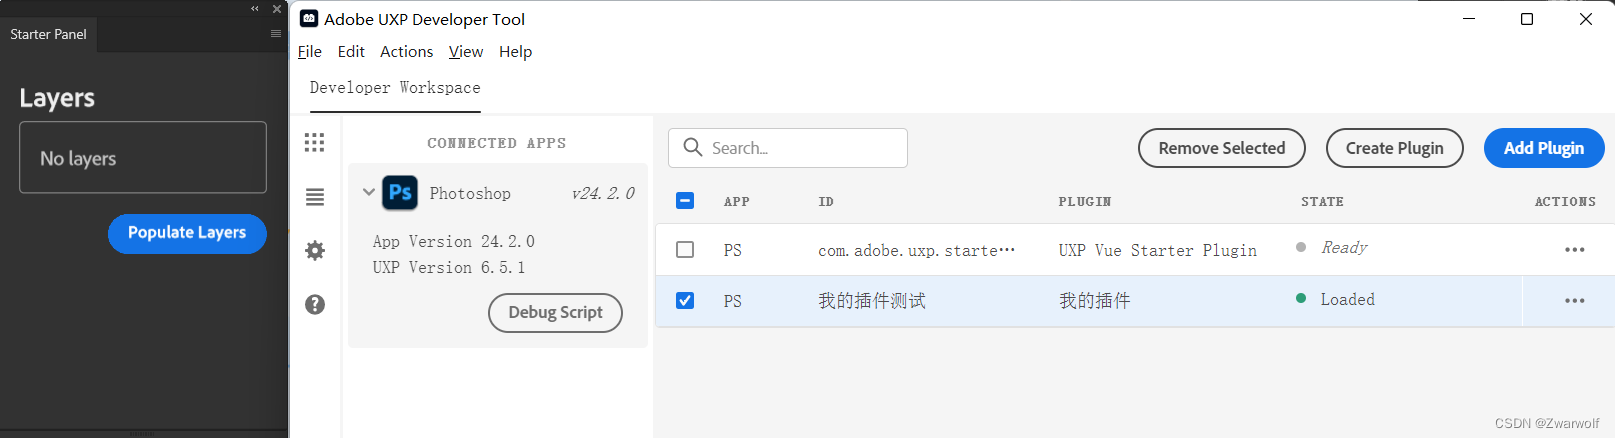
Task: Click the search magnifier icon
Action: click(x=692, y=148)
